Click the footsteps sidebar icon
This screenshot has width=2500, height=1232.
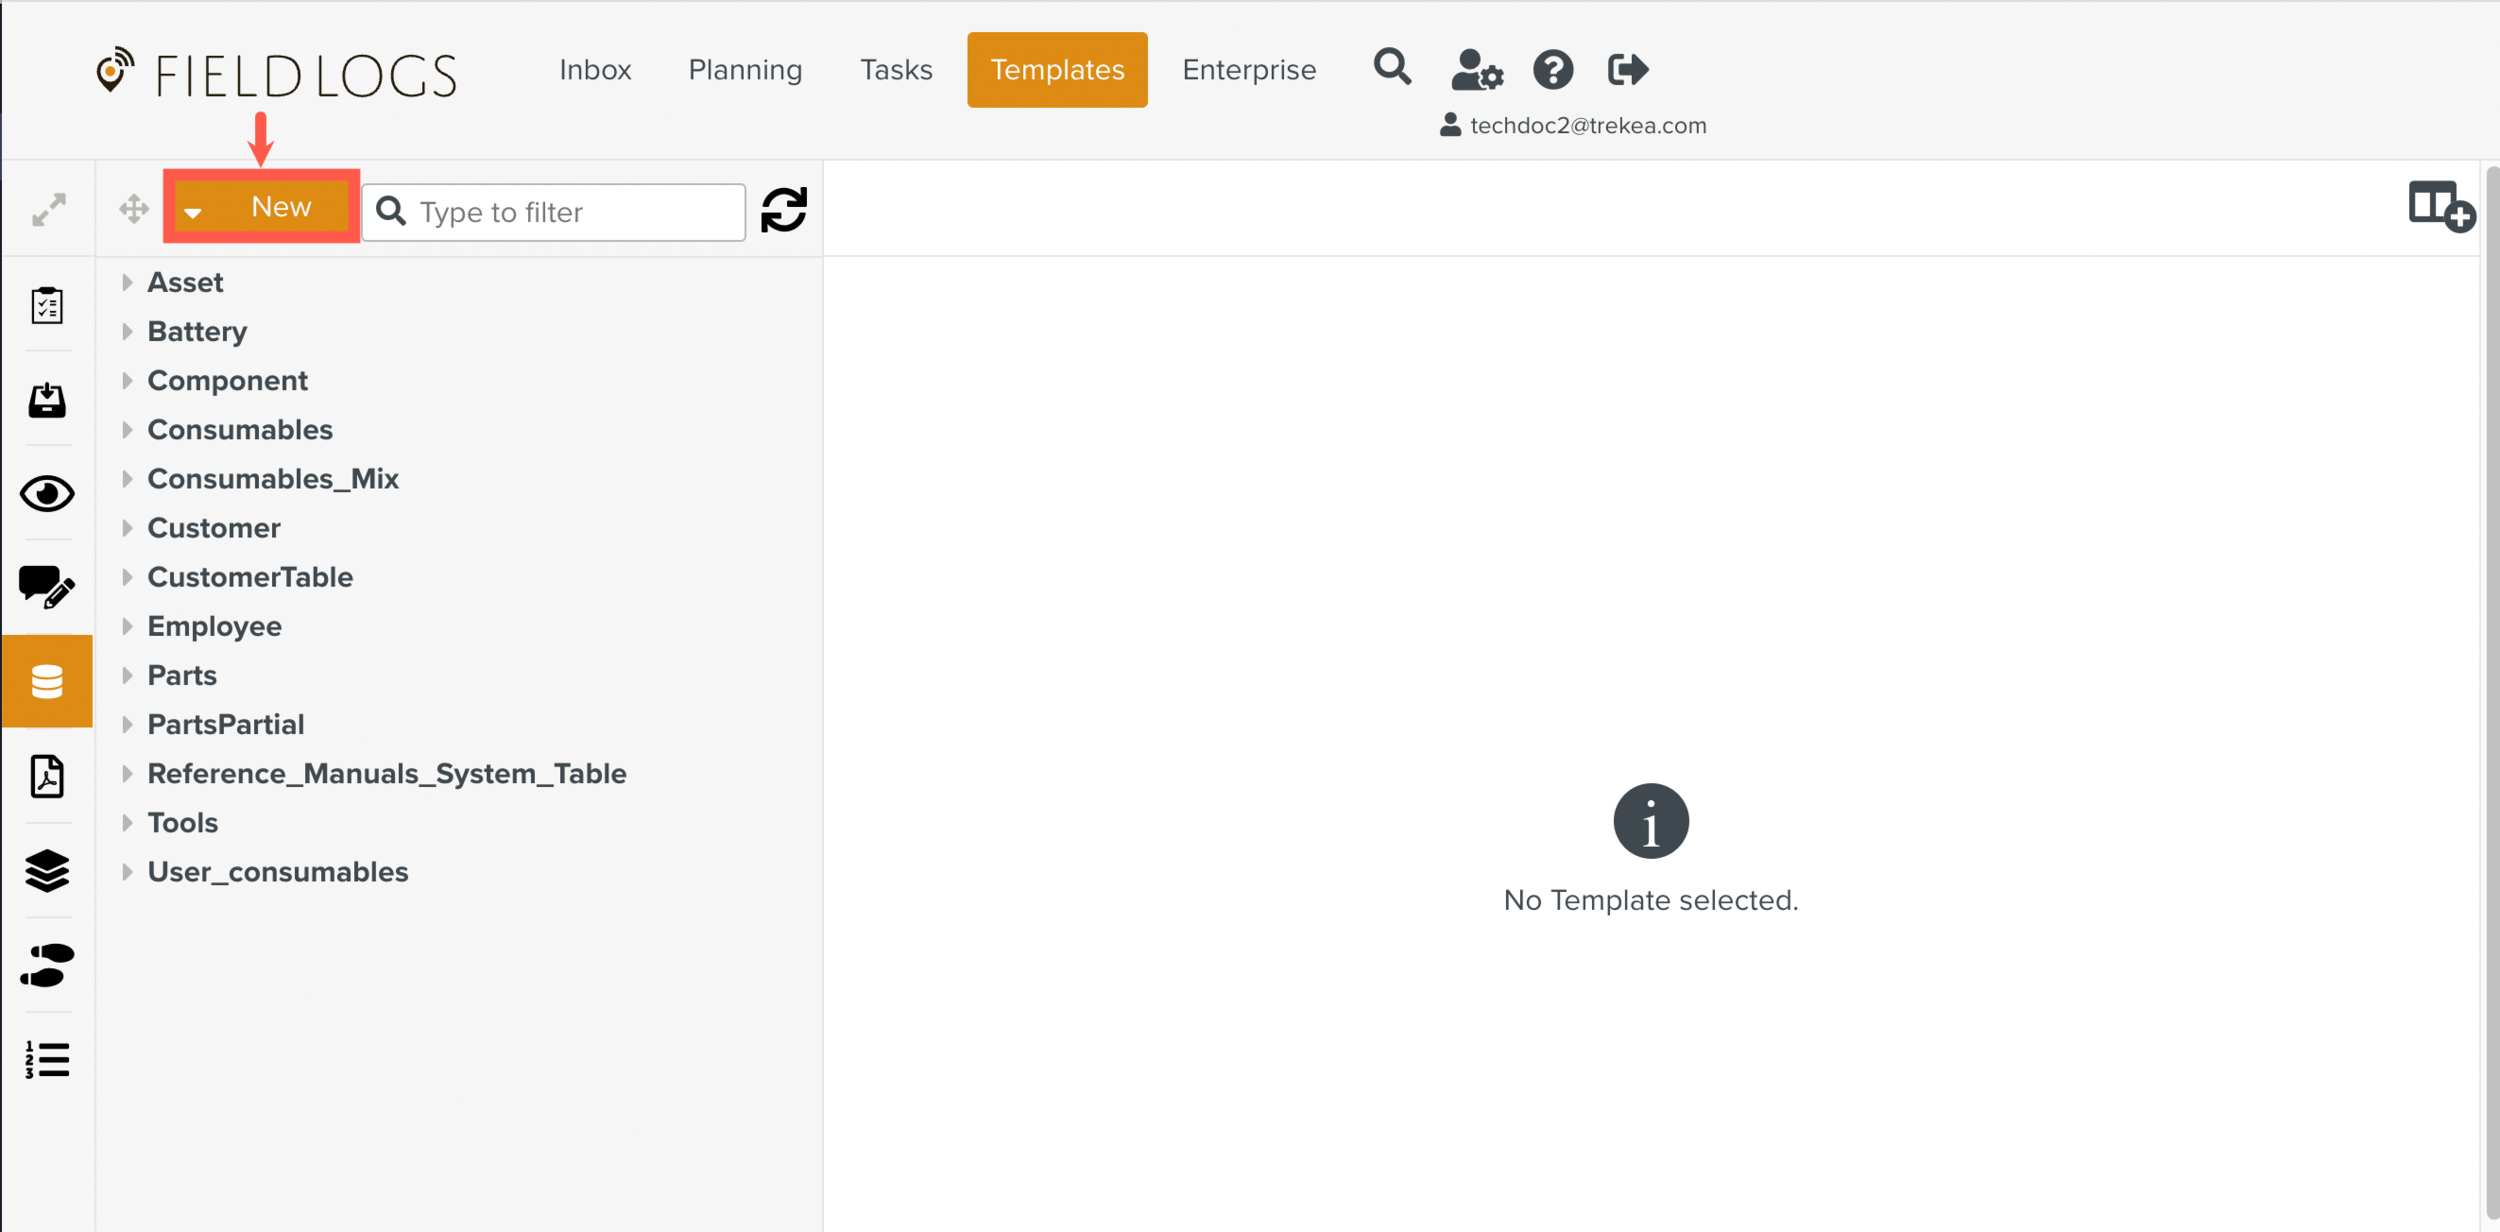[47, 965]
